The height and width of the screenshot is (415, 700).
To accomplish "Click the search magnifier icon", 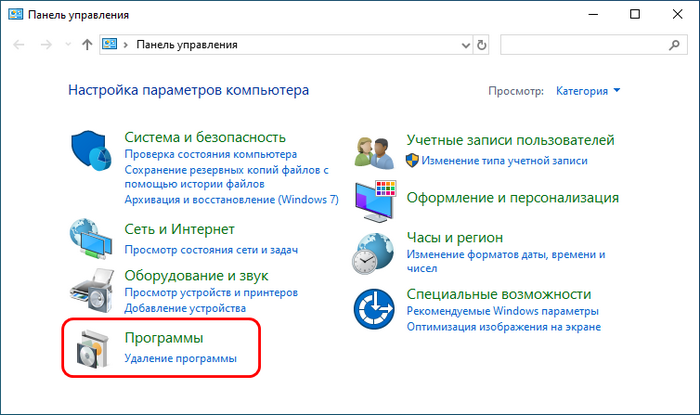I will [x=674, y=45].
